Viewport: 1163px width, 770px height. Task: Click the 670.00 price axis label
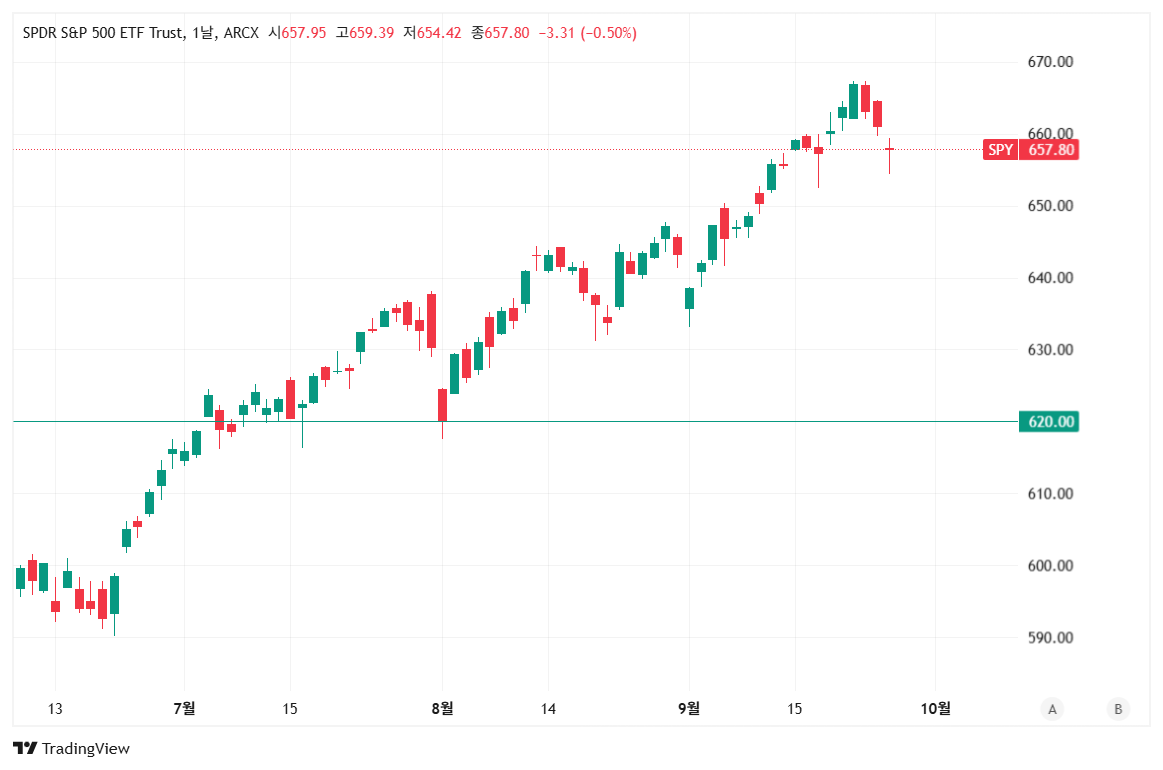pos(1050,62)
